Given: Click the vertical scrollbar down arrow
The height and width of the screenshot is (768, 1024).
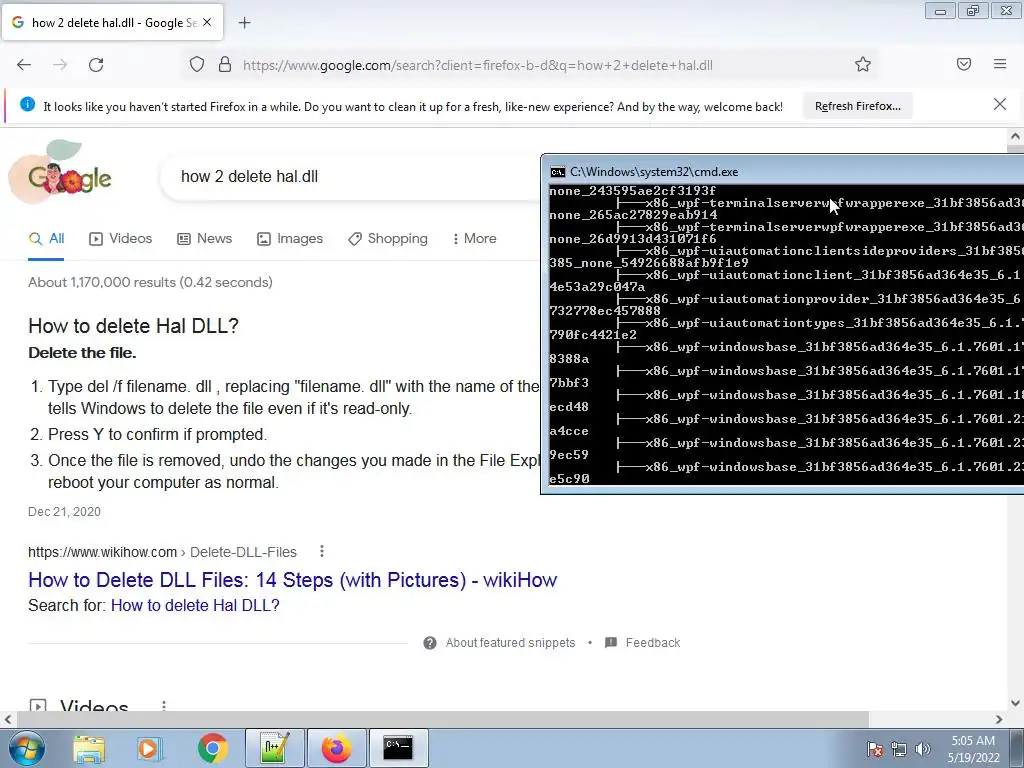Looking at the screenshot, I should pos(1015,703).
